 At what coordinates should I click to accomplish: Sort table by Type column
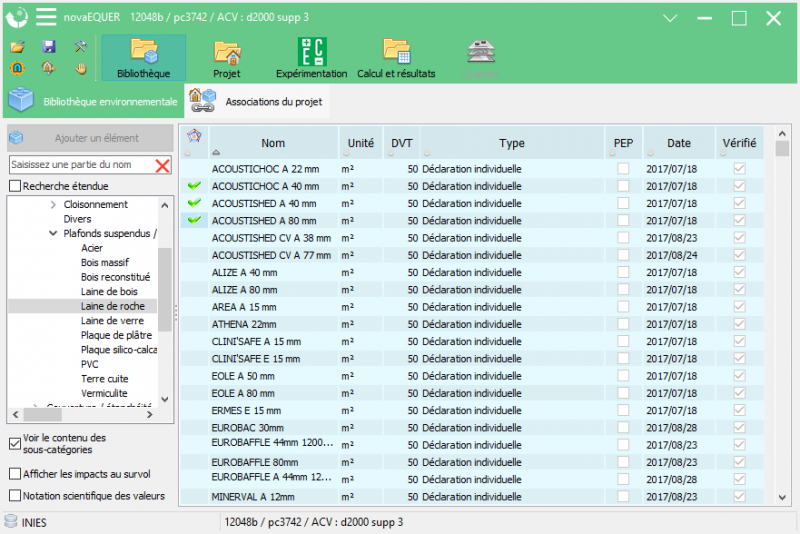(x=512, y=143)
